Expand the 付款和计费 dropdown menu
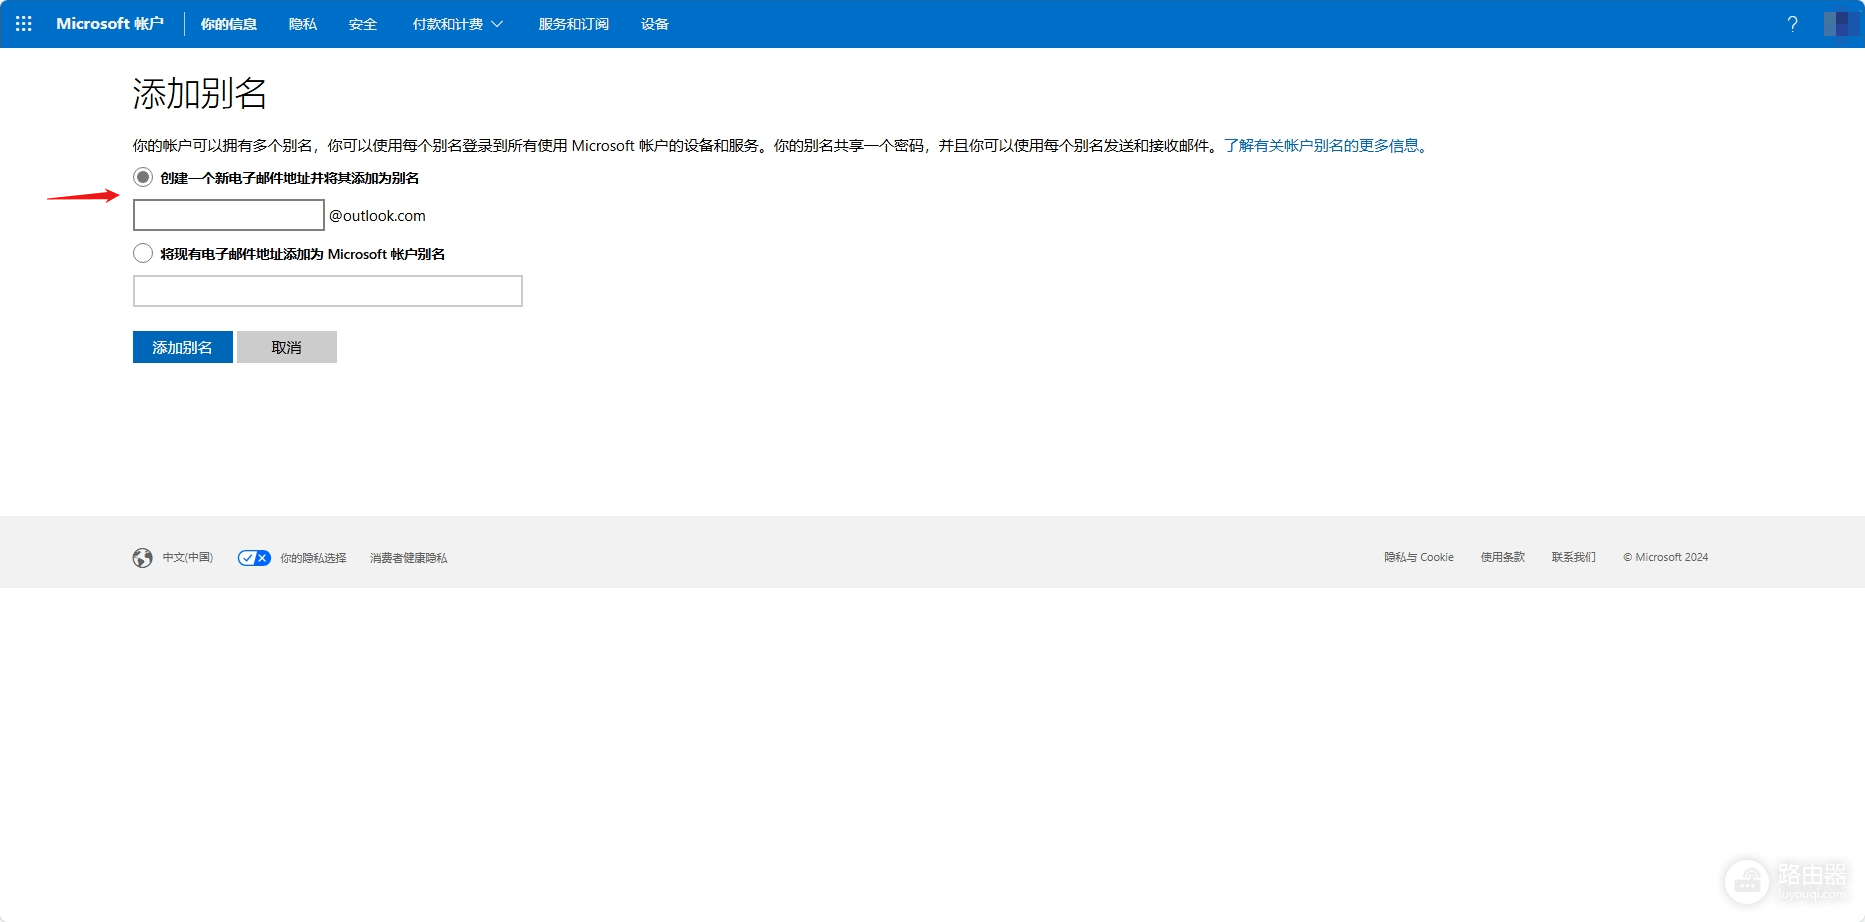 coord(458,24)
